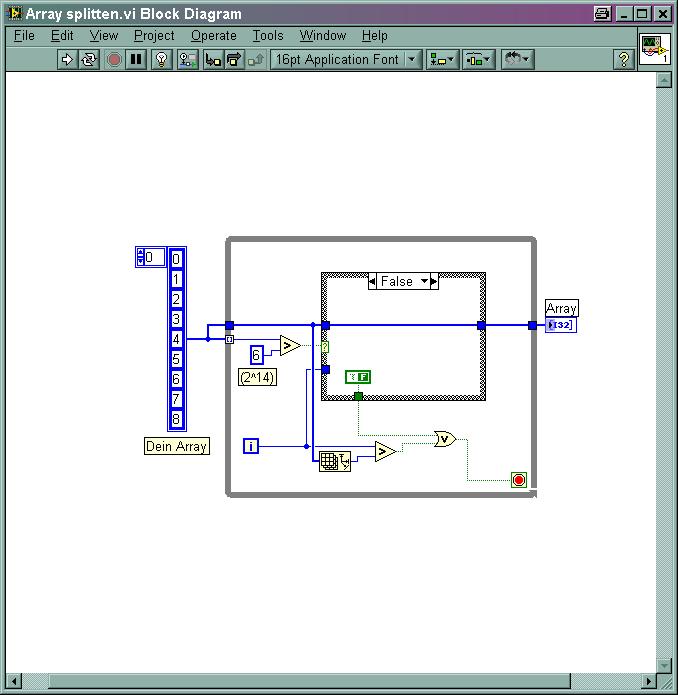Image resolution: width=678 pixels, height=695 pixels.
Task: Show Context Help question mark
Action: 623,59
